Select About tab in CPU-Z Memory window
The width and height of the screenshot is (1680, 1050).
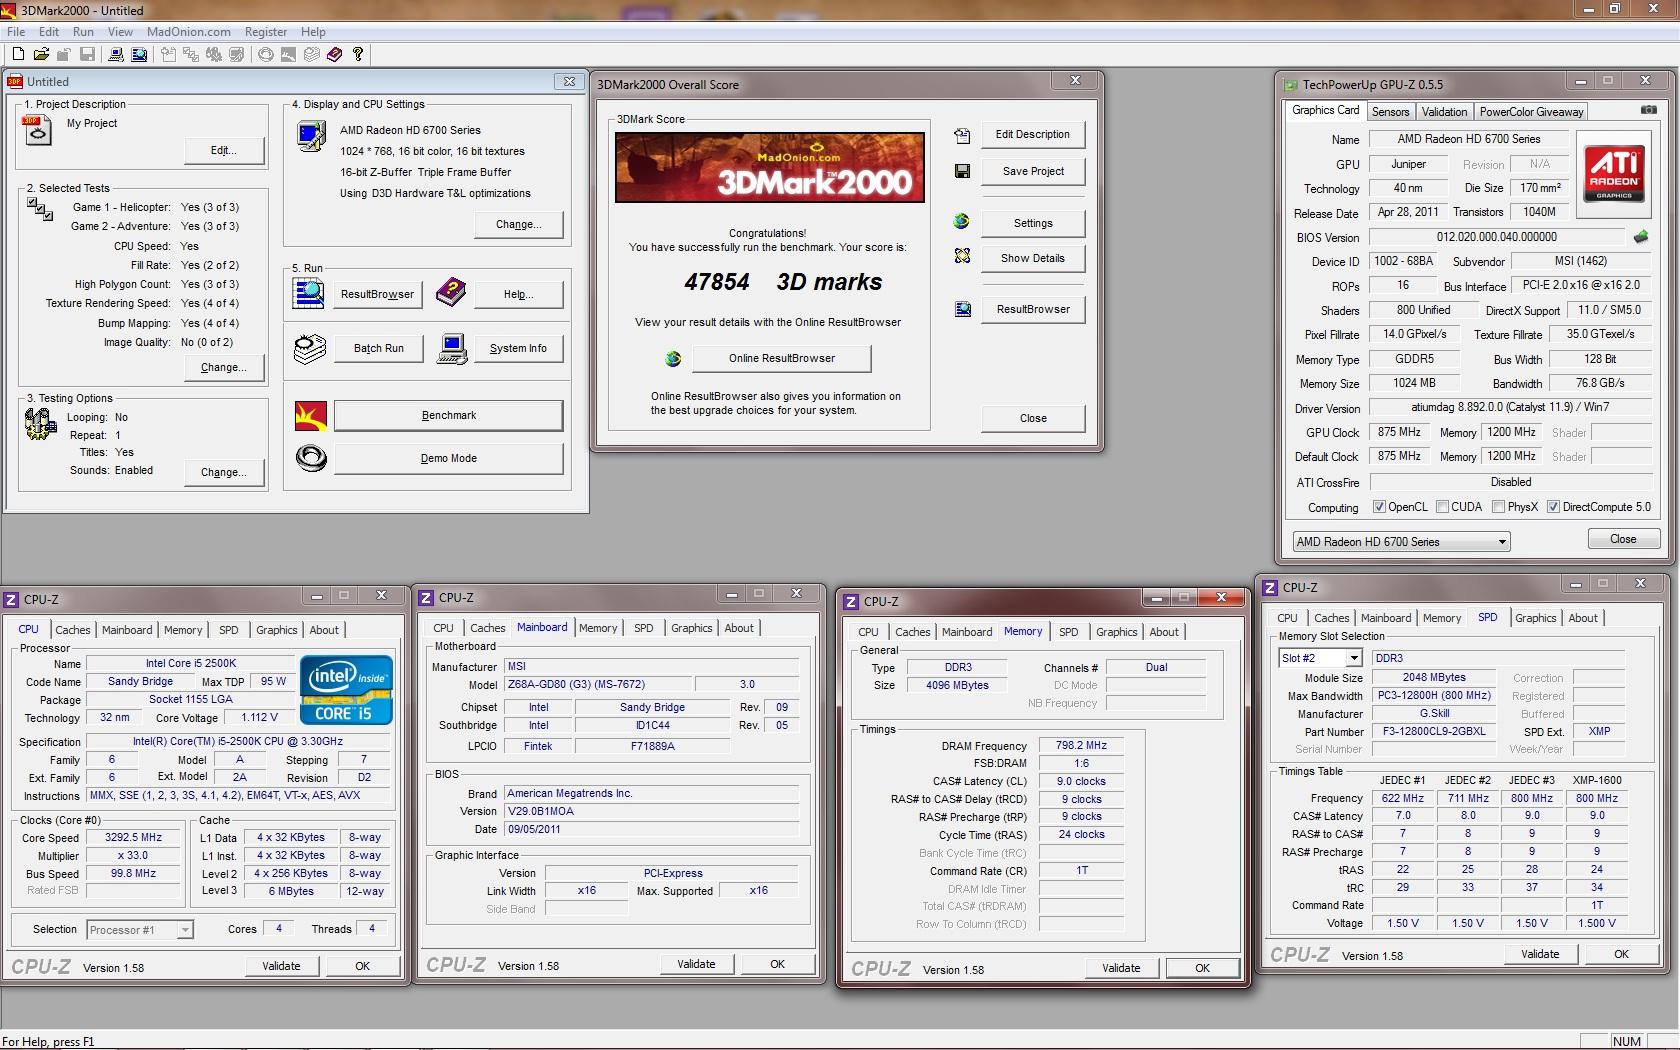click(1163, 632)
